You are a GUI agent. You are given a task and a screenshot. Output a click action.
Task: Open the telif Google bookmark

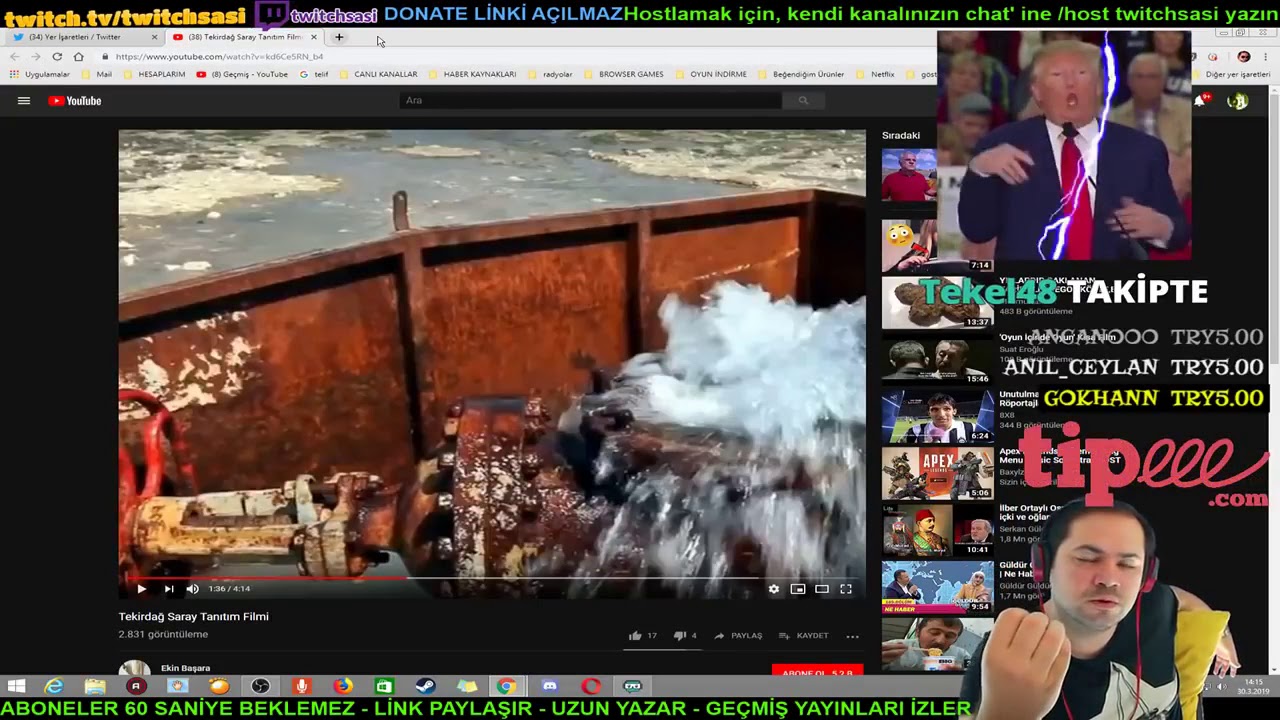[x=314, y=74]
